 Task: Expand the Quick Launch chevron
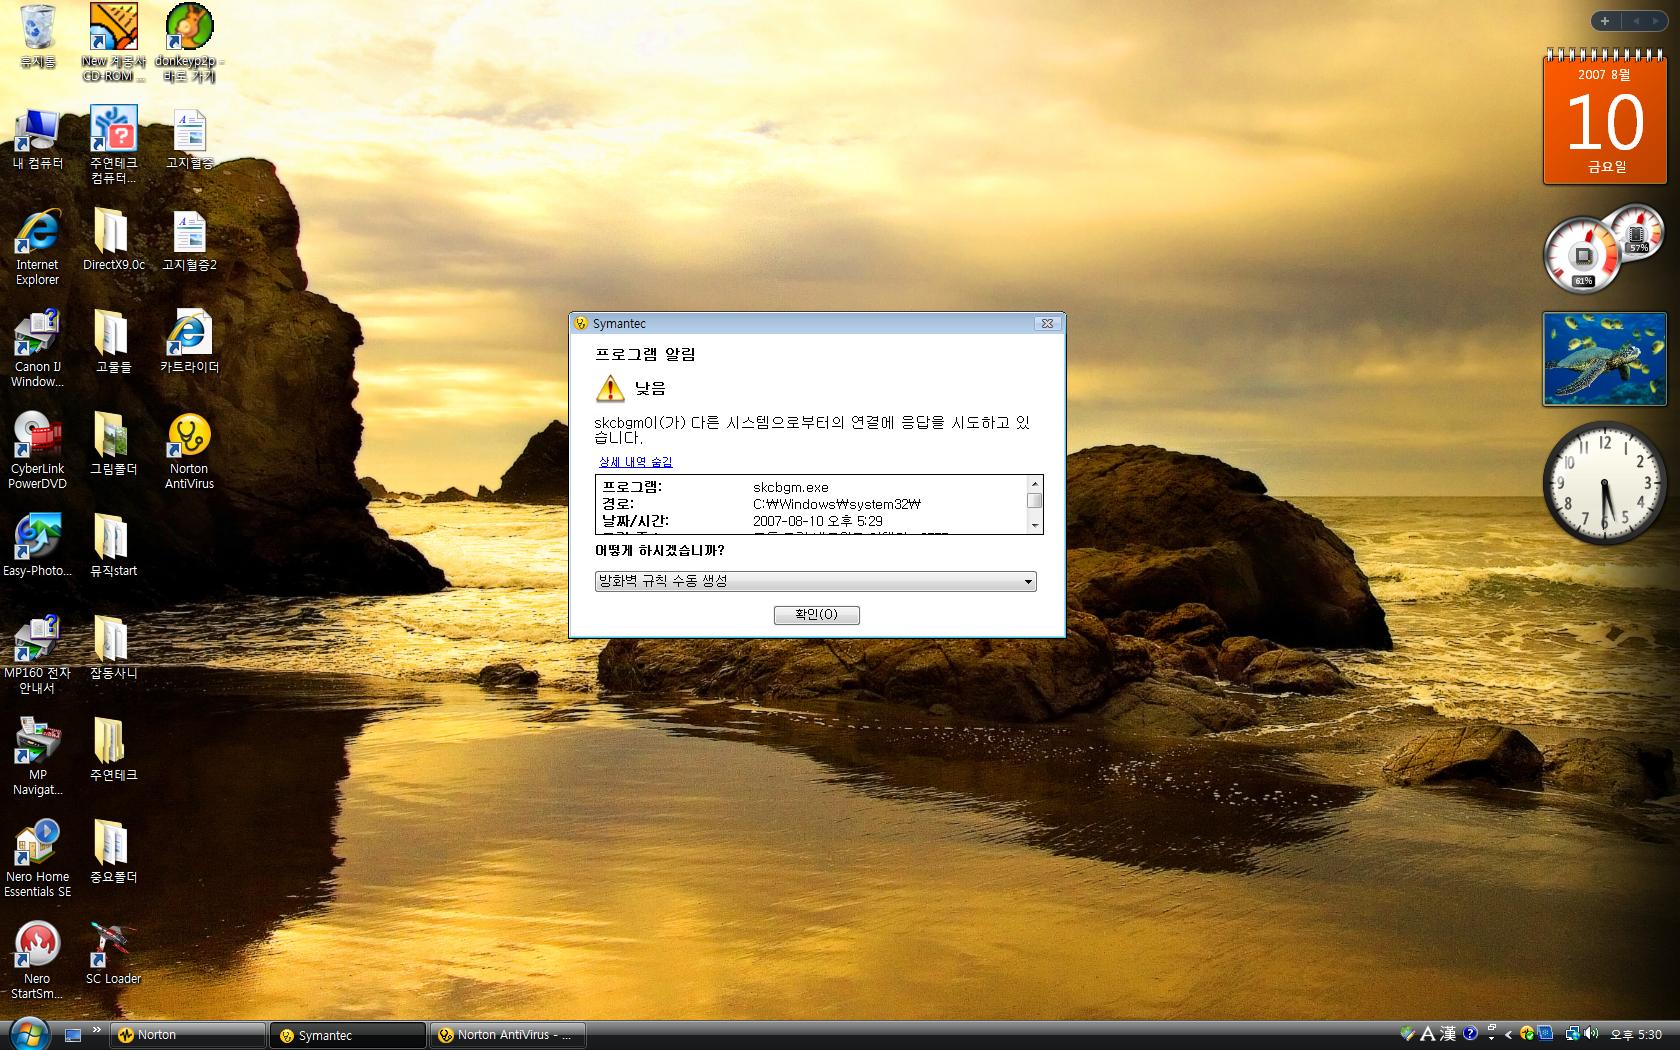[97, 1029]
